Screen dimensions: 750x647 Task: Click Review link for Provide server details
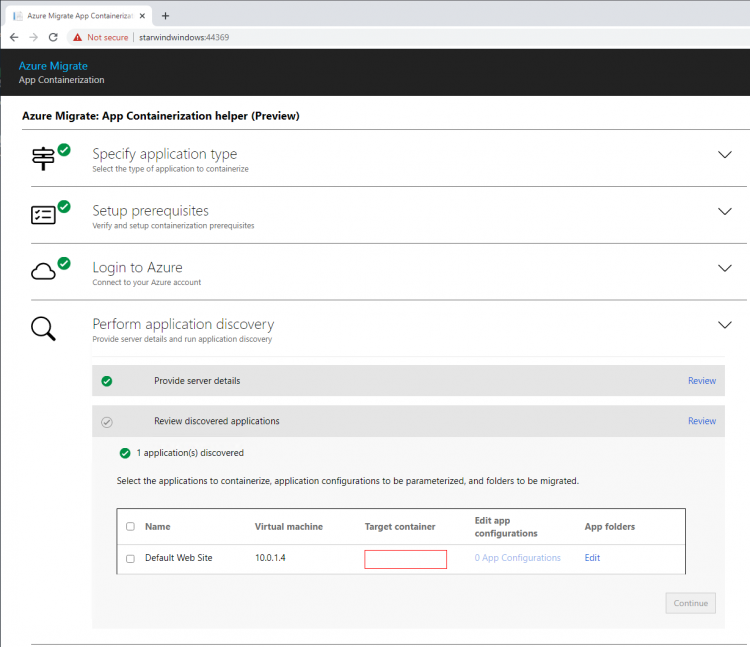[x=702, y=381]
